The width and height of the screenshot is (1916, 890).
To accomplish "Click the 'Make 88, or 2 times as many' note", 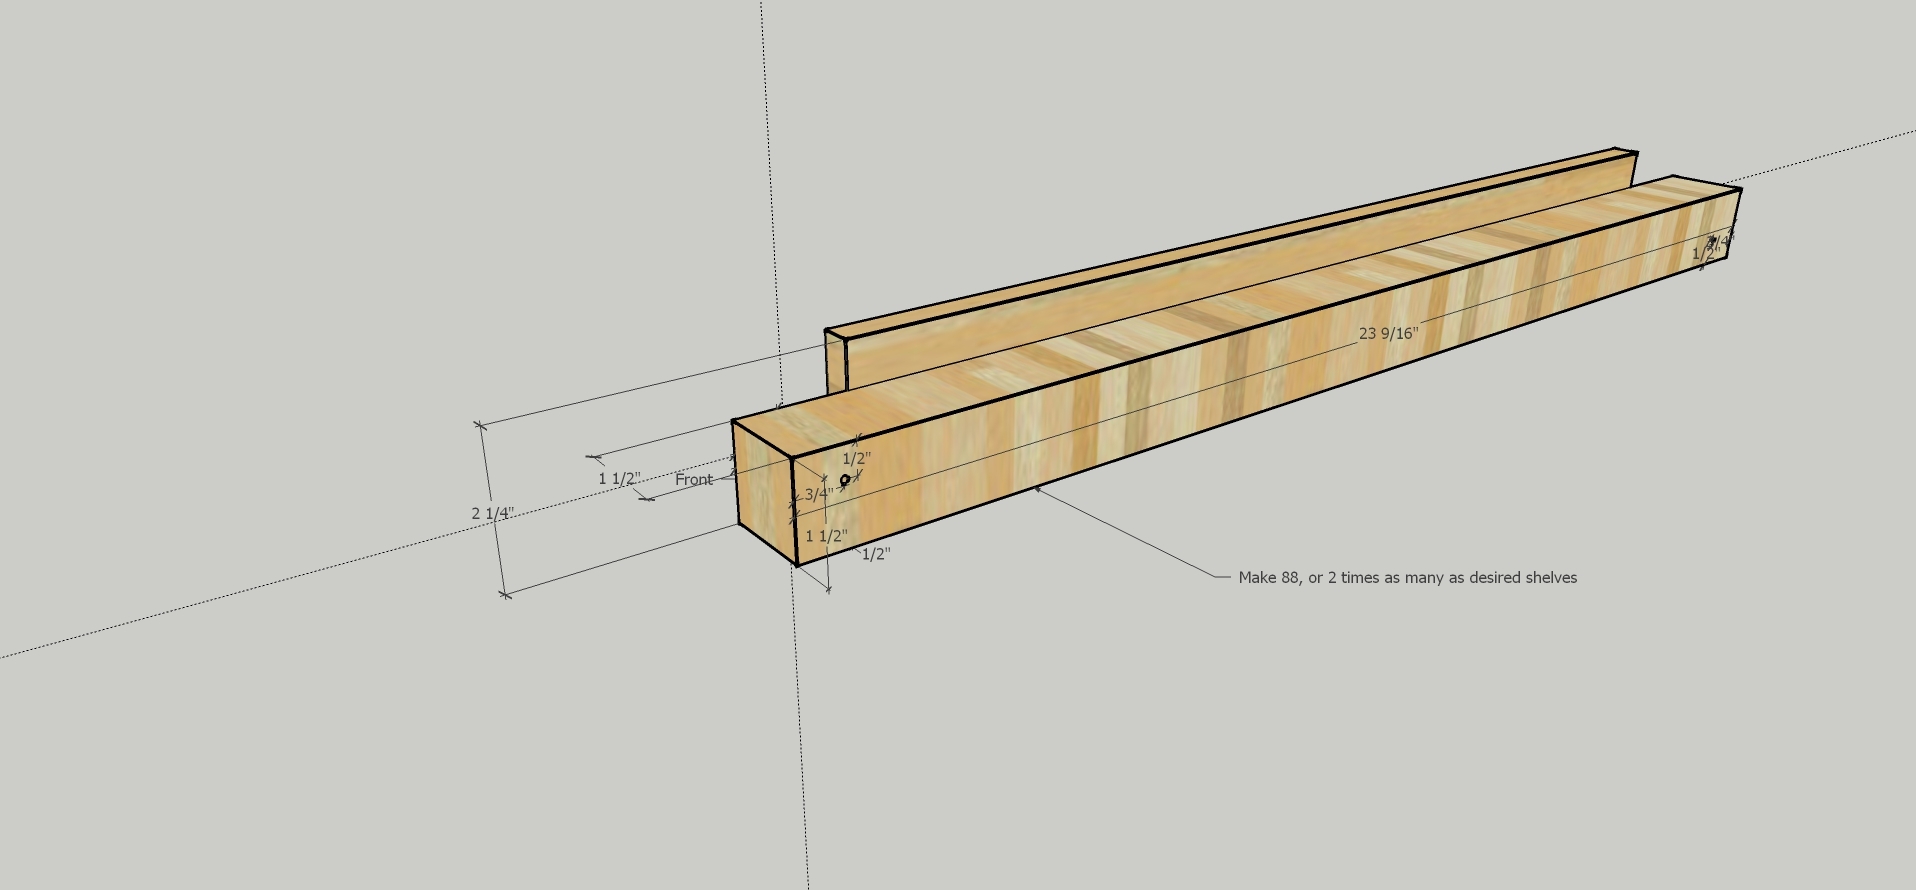I will click(1408, 578).
